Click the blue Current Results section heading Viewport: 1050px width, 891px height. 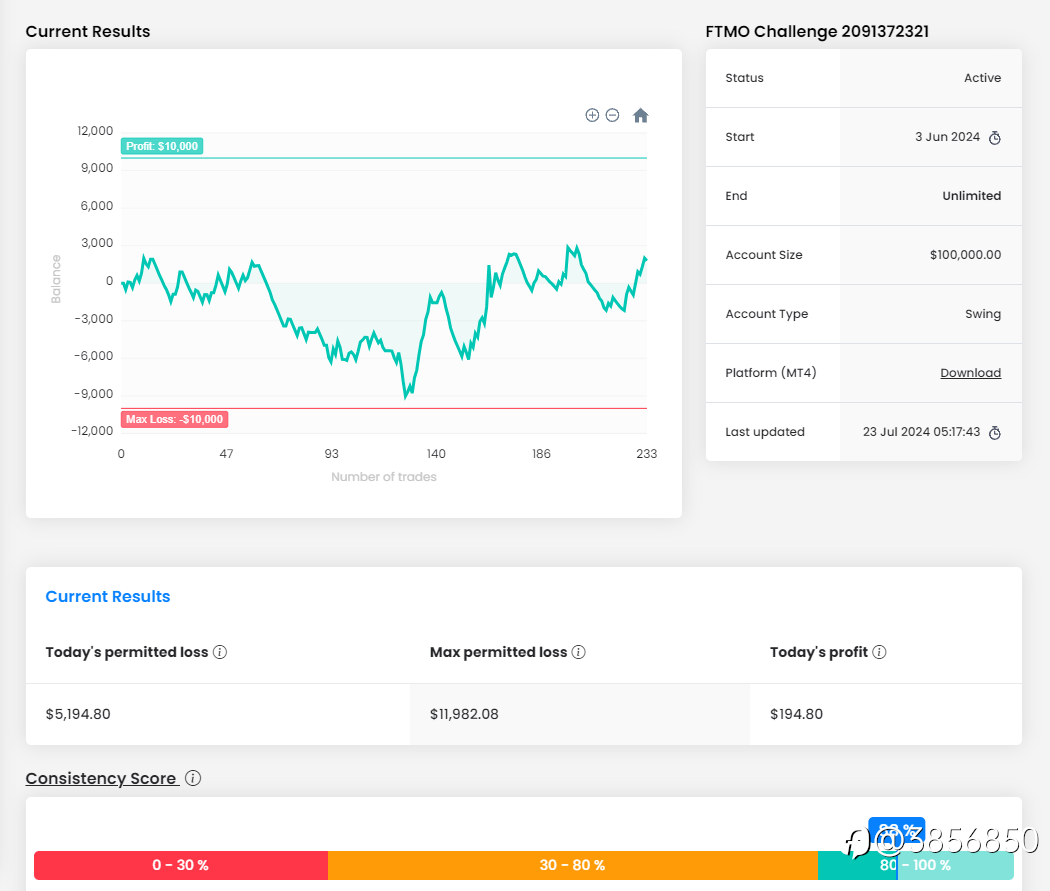click(108, 596)
